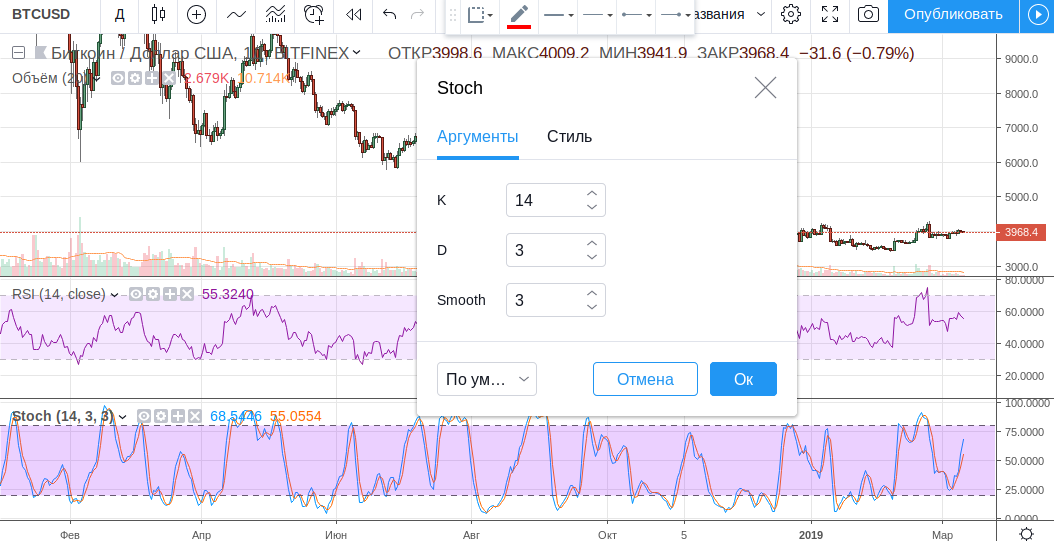Enter fullscreen mode from the top toolbar

click(829, 14)
